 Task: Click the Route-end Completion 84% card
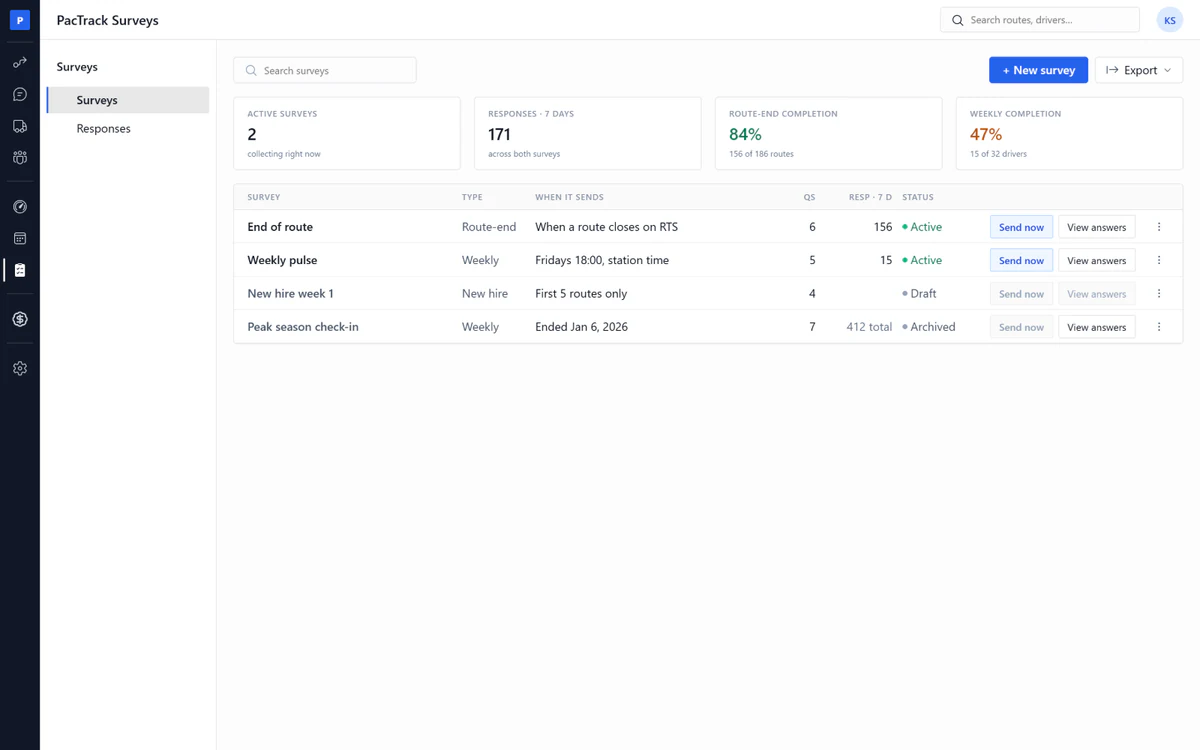829,133
